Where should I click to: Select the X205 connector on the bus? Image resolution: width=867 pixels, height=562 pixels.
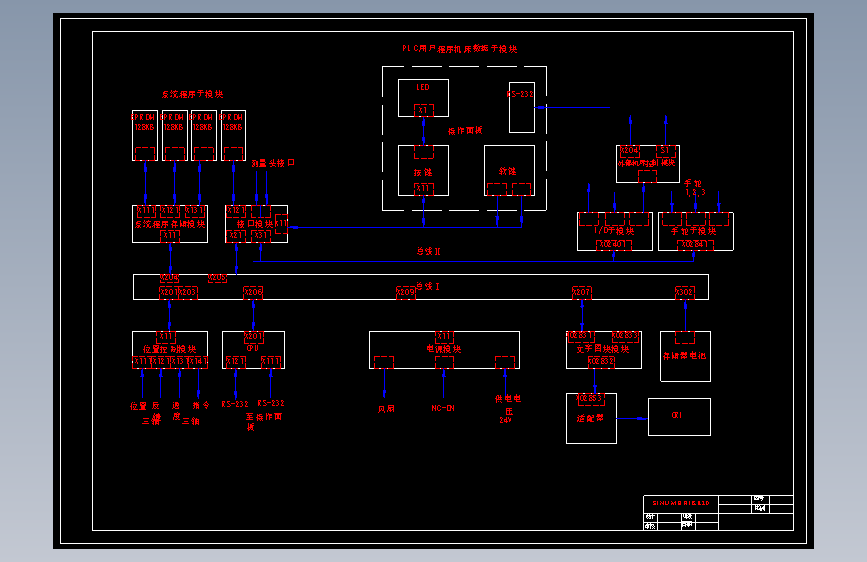point(217,278)
